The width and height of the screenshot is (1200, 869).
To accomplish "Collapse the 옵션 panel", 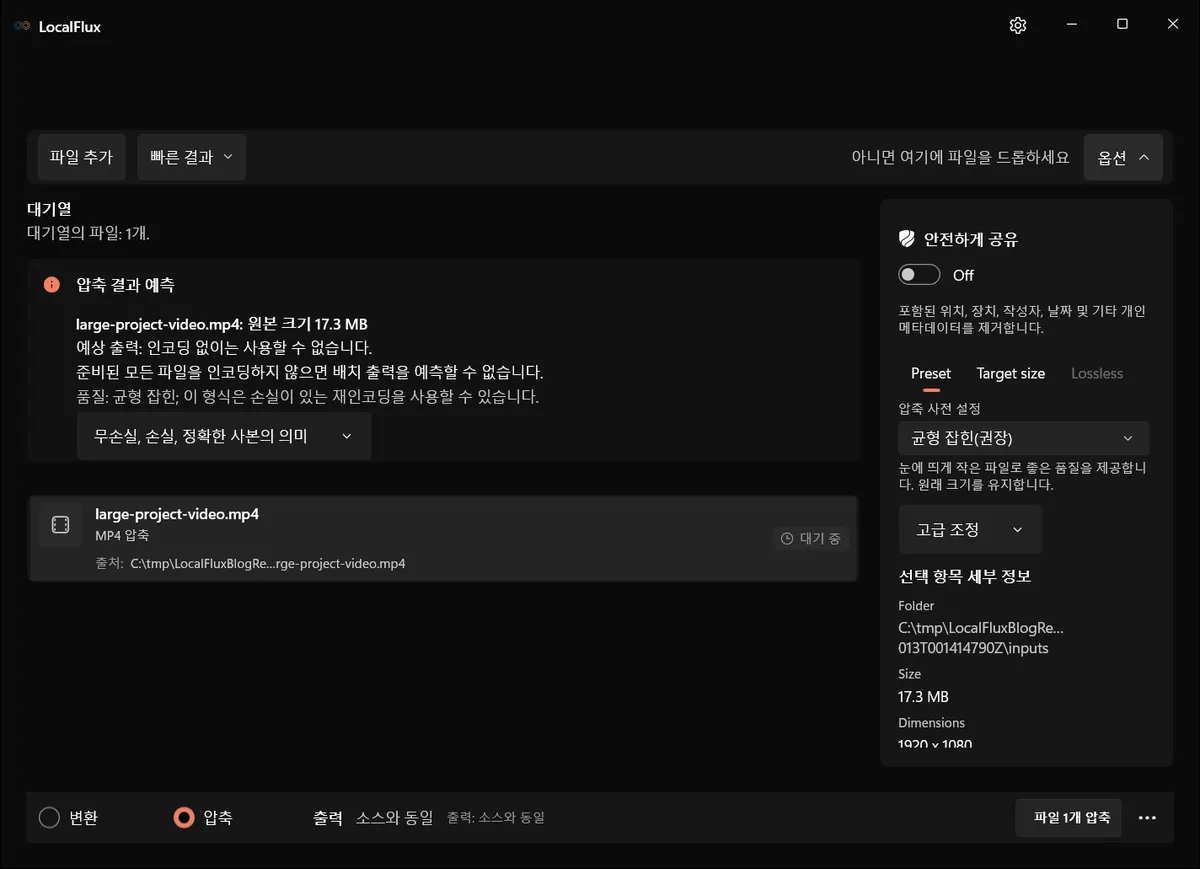I will tap(1123, 157).
